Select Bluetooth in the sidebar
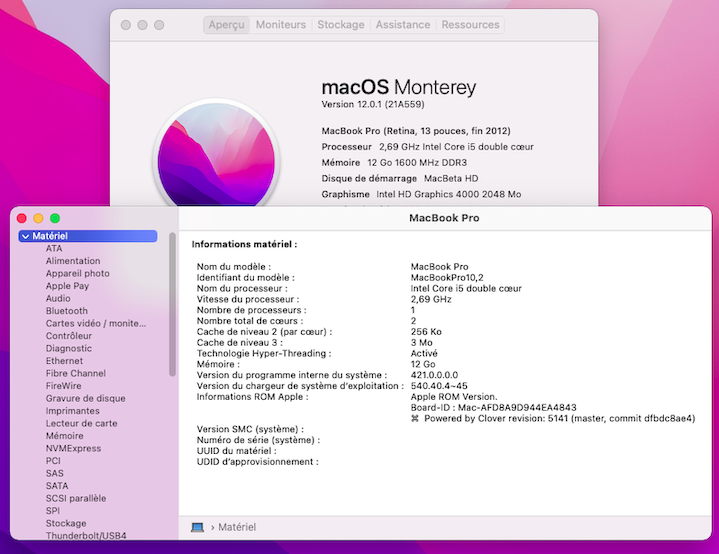719x554 pixels. [66, 311]
